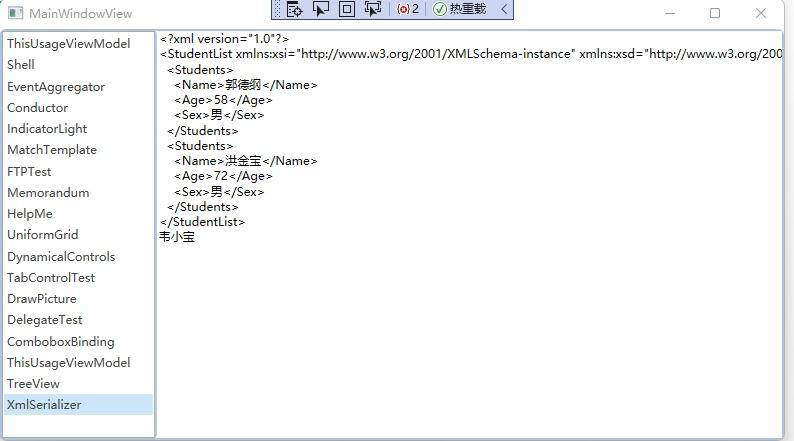The image size is (794, 441).
Task: Select the EventAggregator entry
Action: 78,87
